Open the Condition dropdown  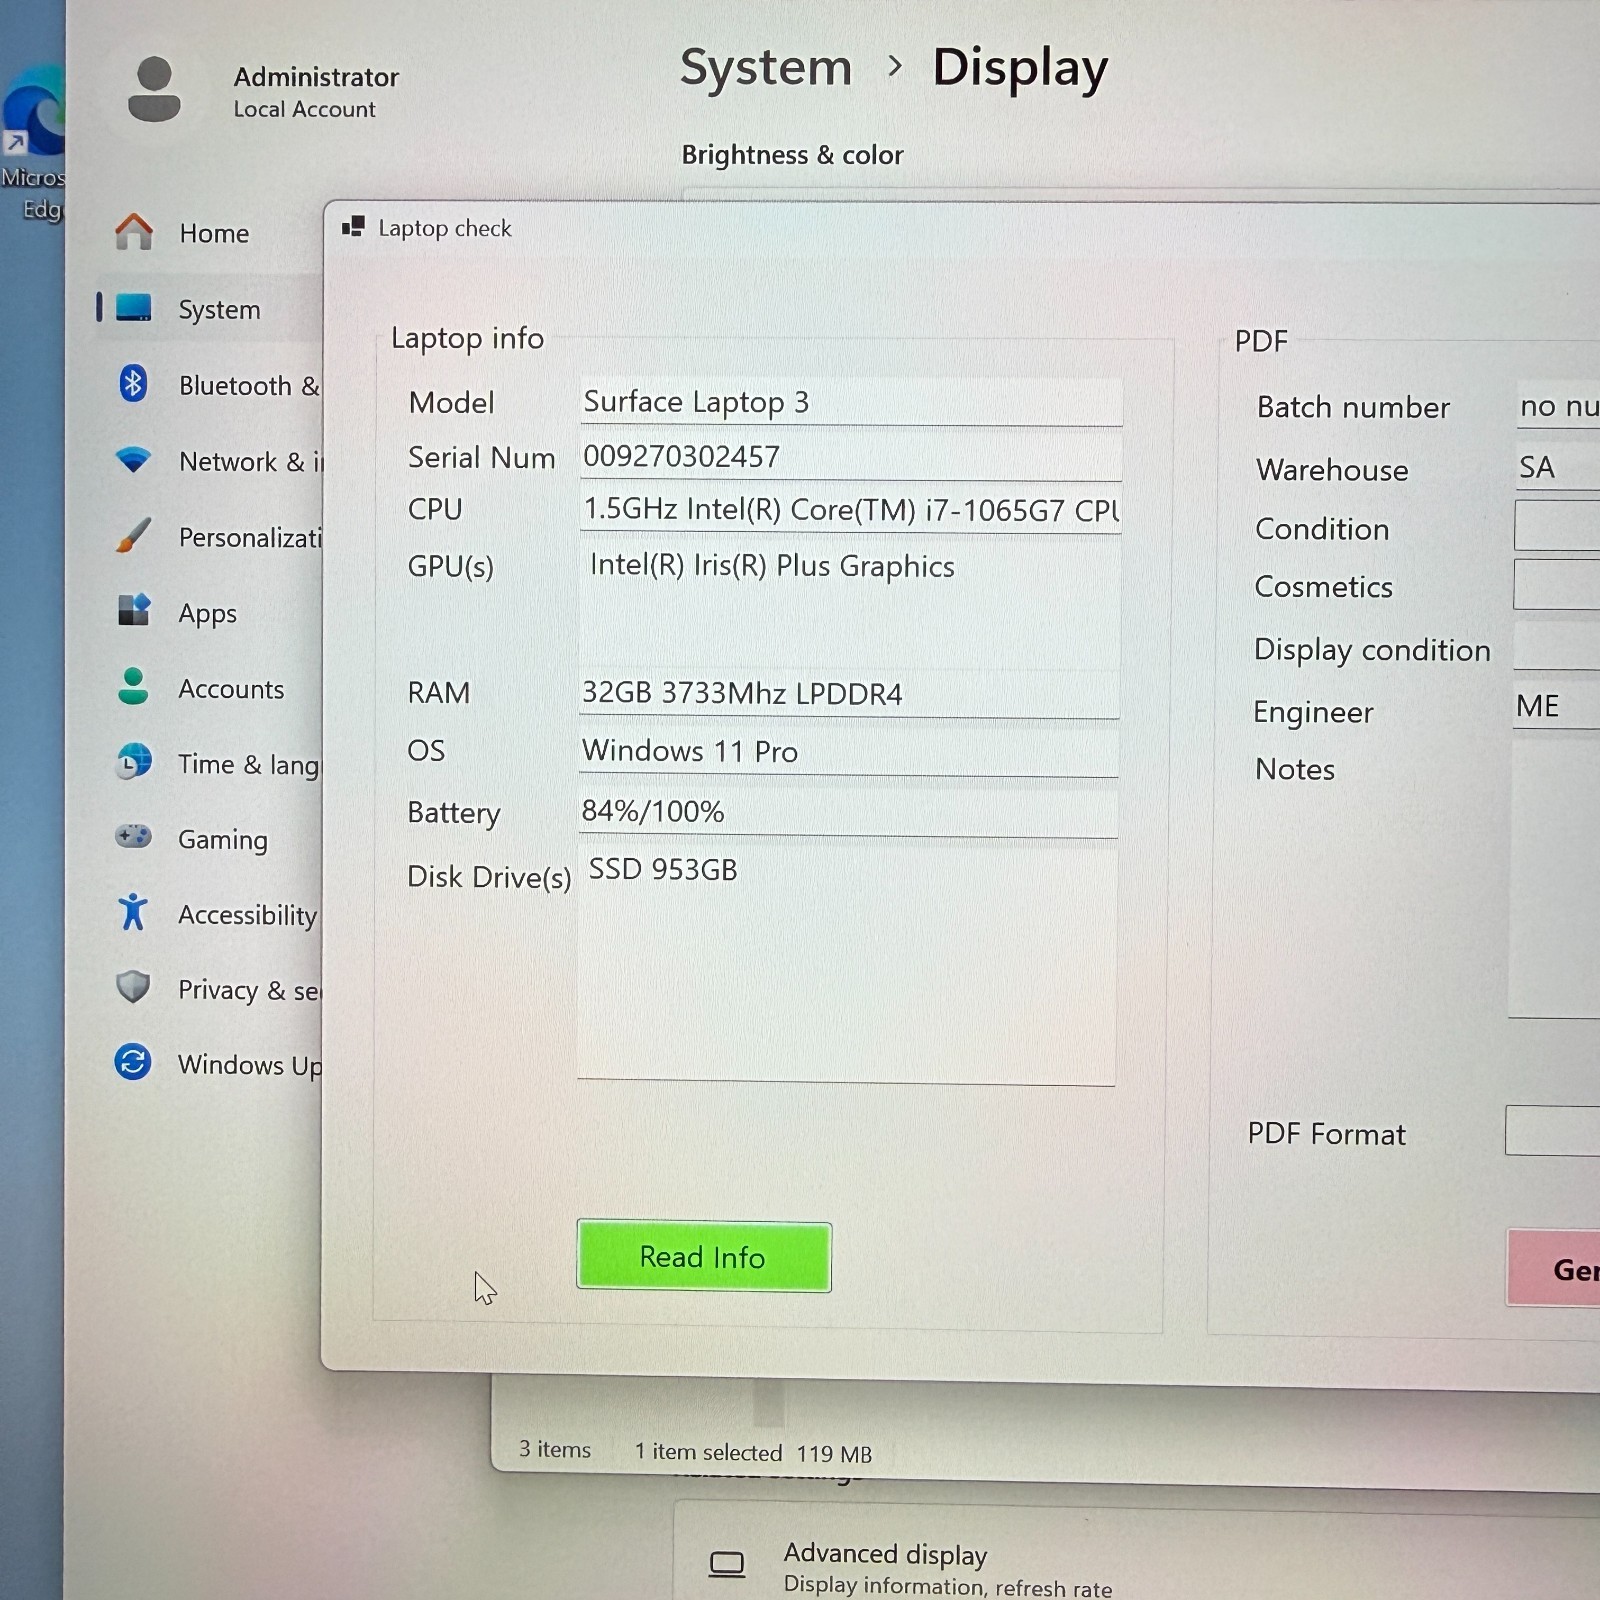click(x=1557, y=525)
